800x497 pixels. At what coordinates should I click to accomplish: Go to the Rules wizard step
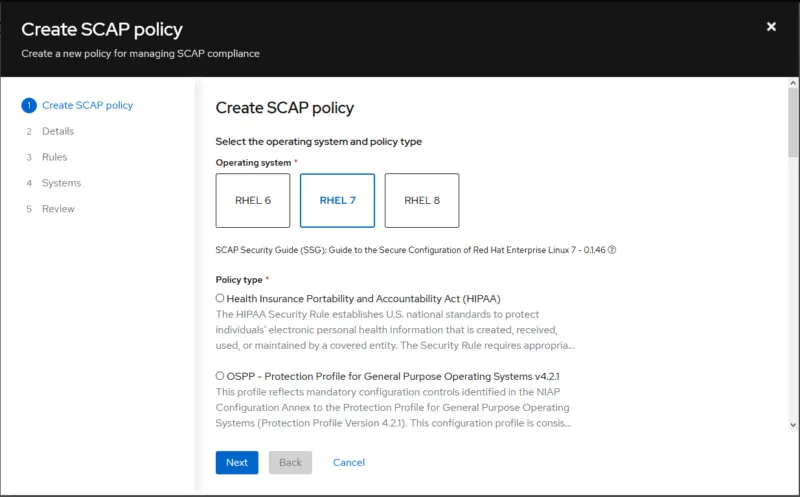point(55,157)
